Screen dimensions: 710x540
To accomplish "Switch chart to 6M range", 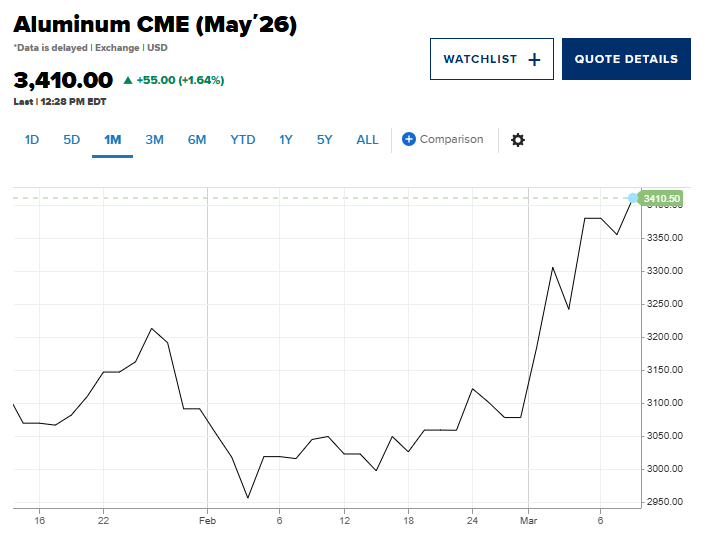I will click(x=197, y=140).
